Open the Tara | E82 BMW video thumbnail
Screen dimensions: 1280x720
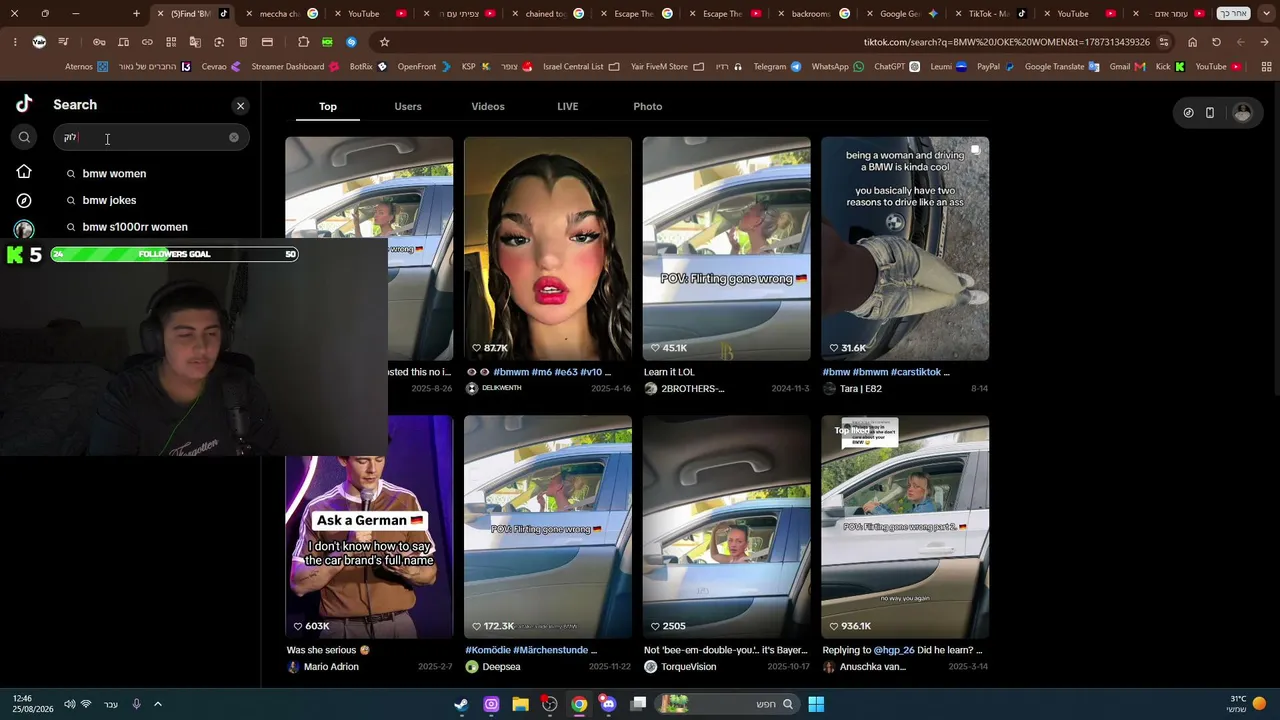point(905,248)
